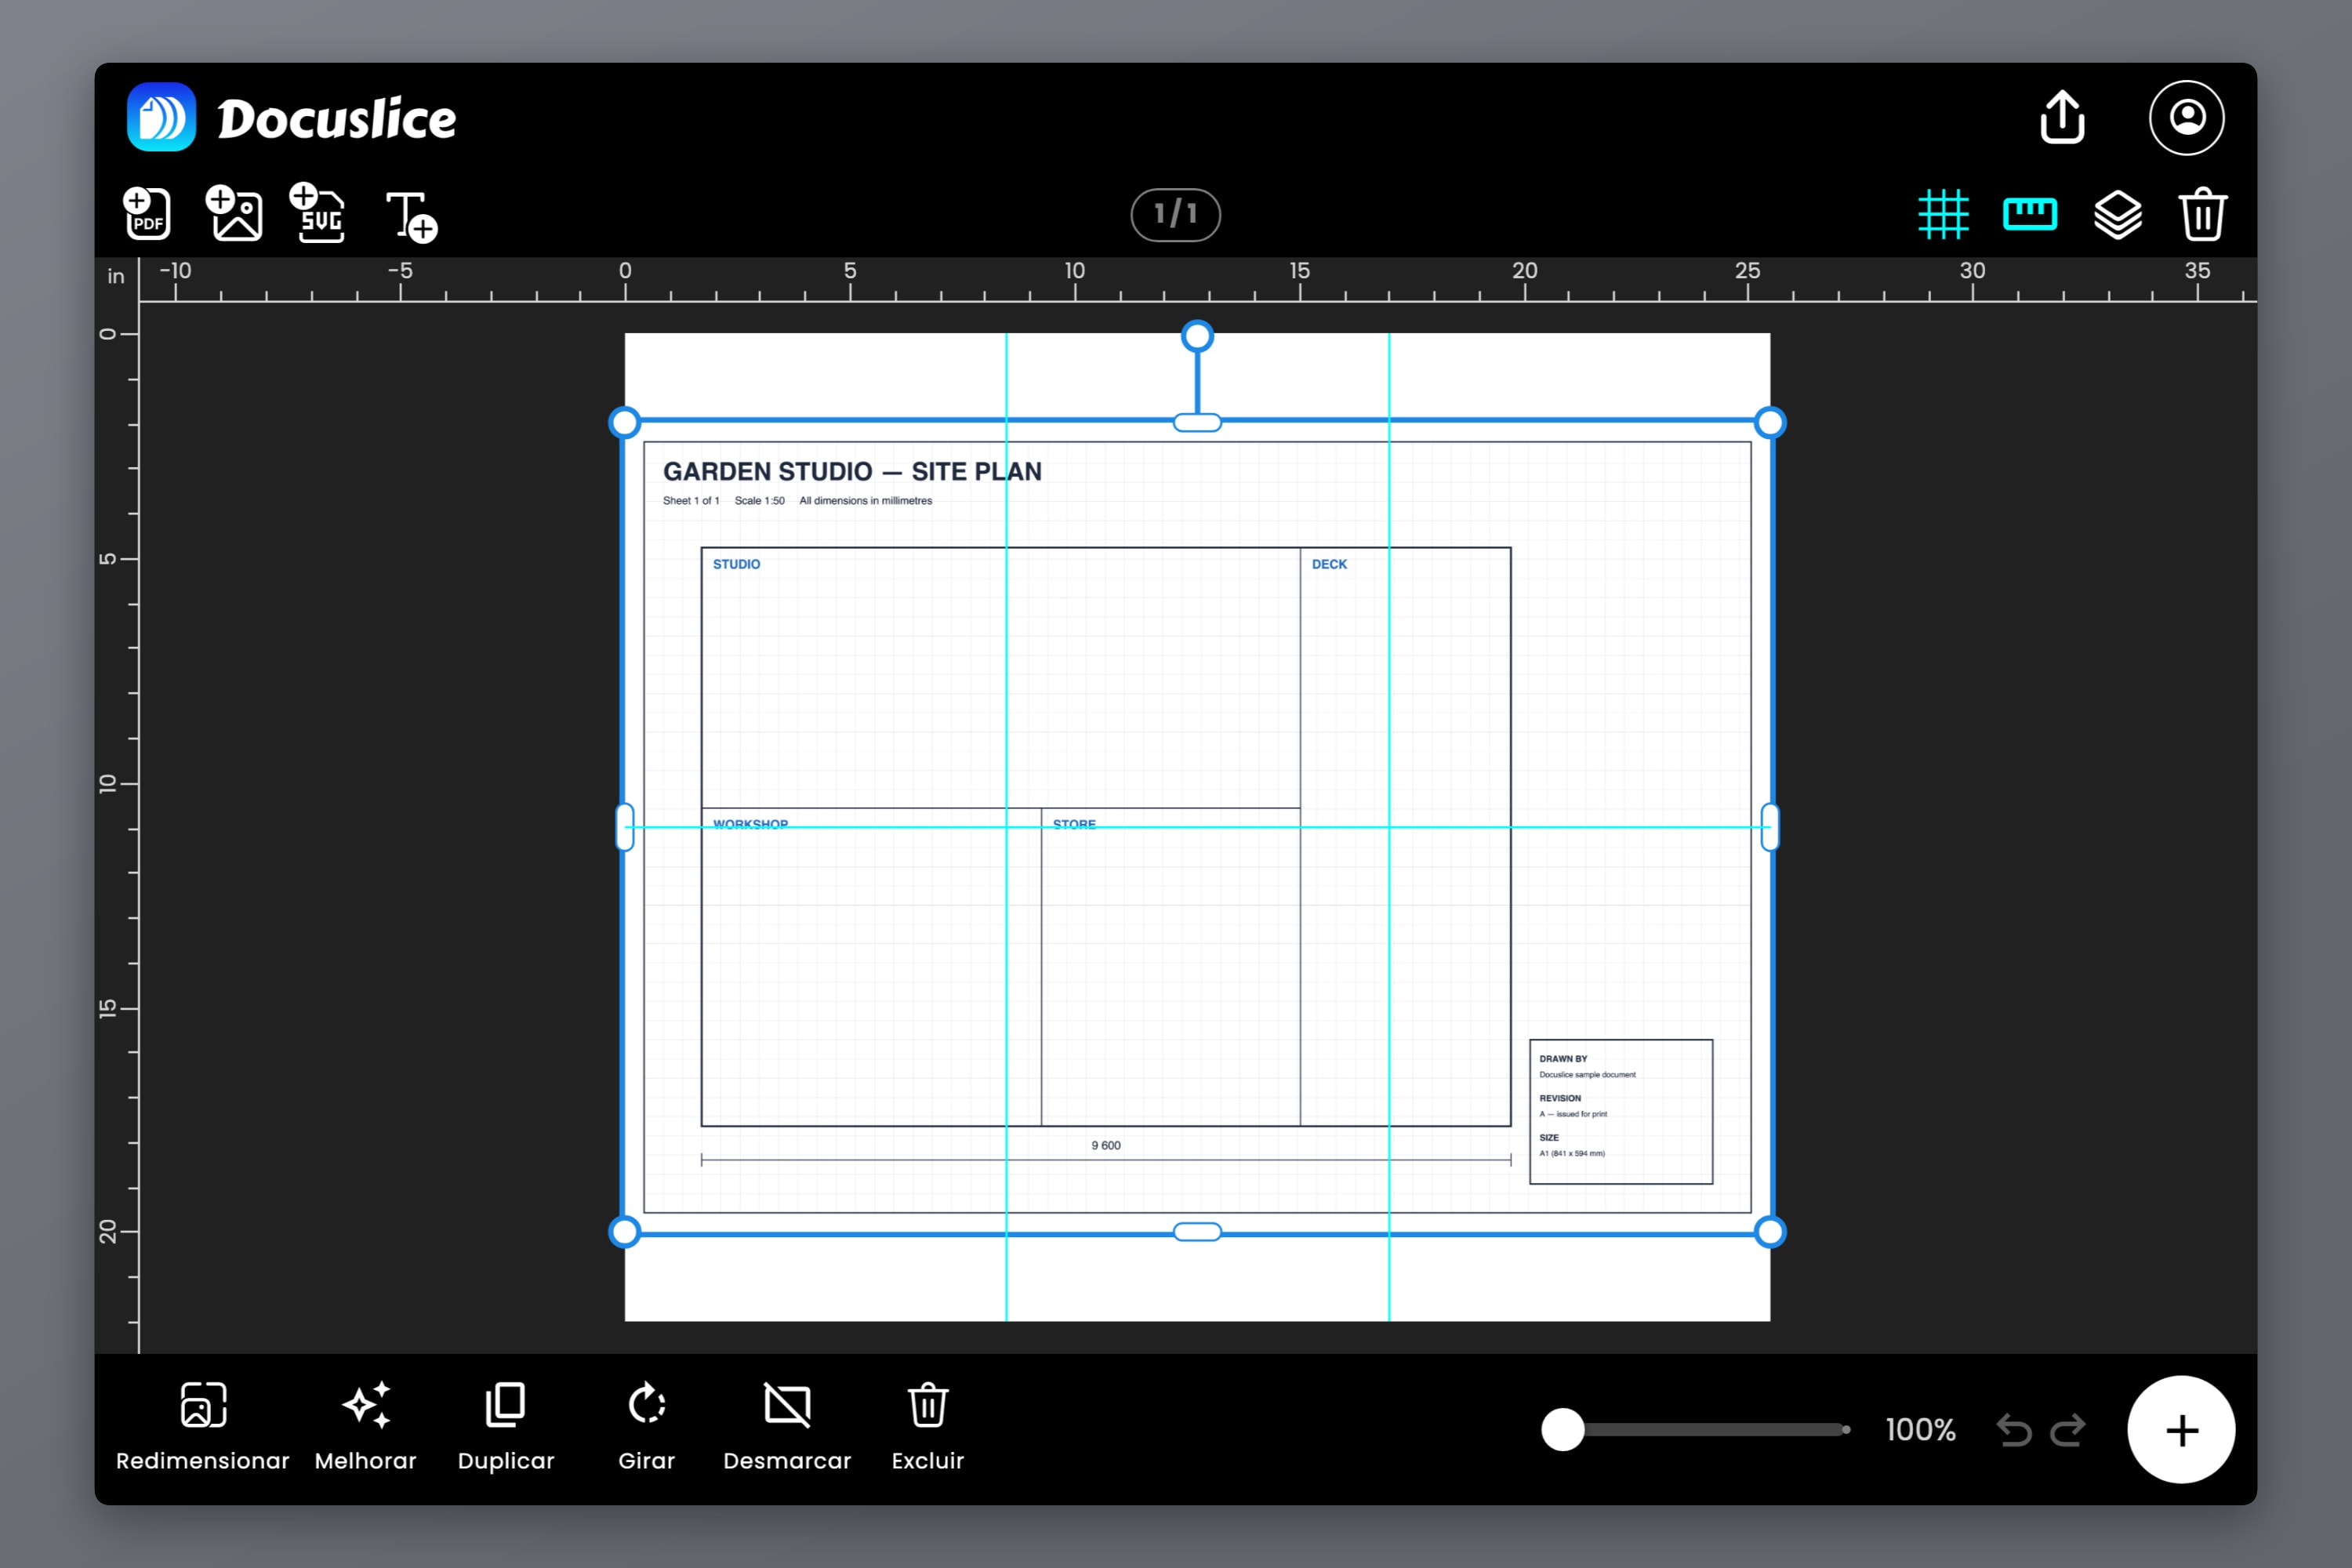Screen dimensions: 2352x1568
Task: Add an image to the canvas
Action: click(234, 213)
